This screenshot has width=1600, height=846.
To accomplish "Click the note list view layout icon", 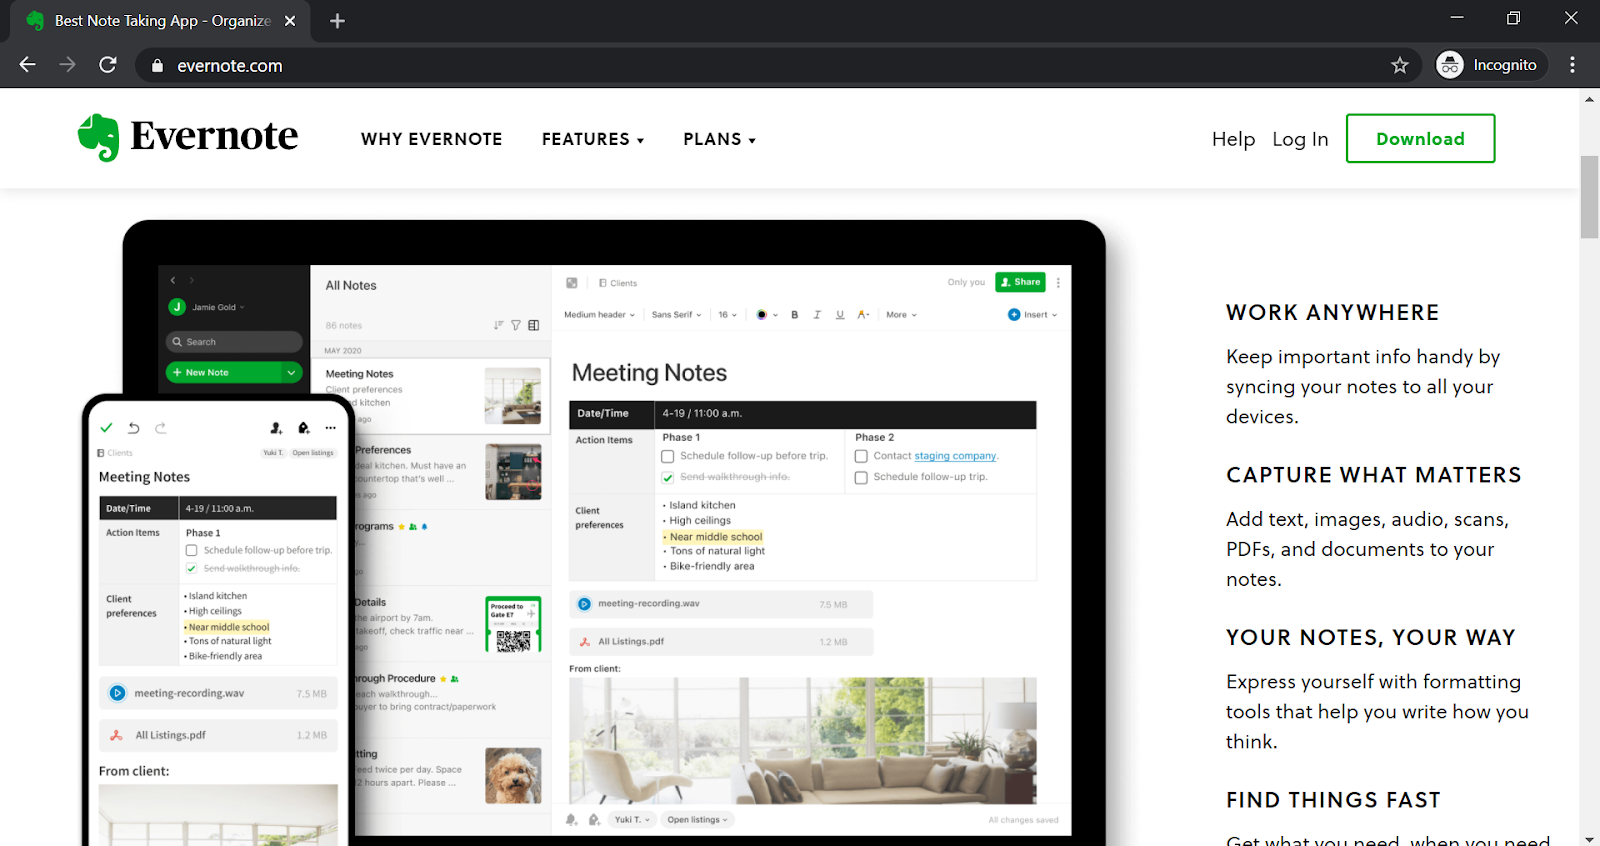I will (x=534, y=325).
